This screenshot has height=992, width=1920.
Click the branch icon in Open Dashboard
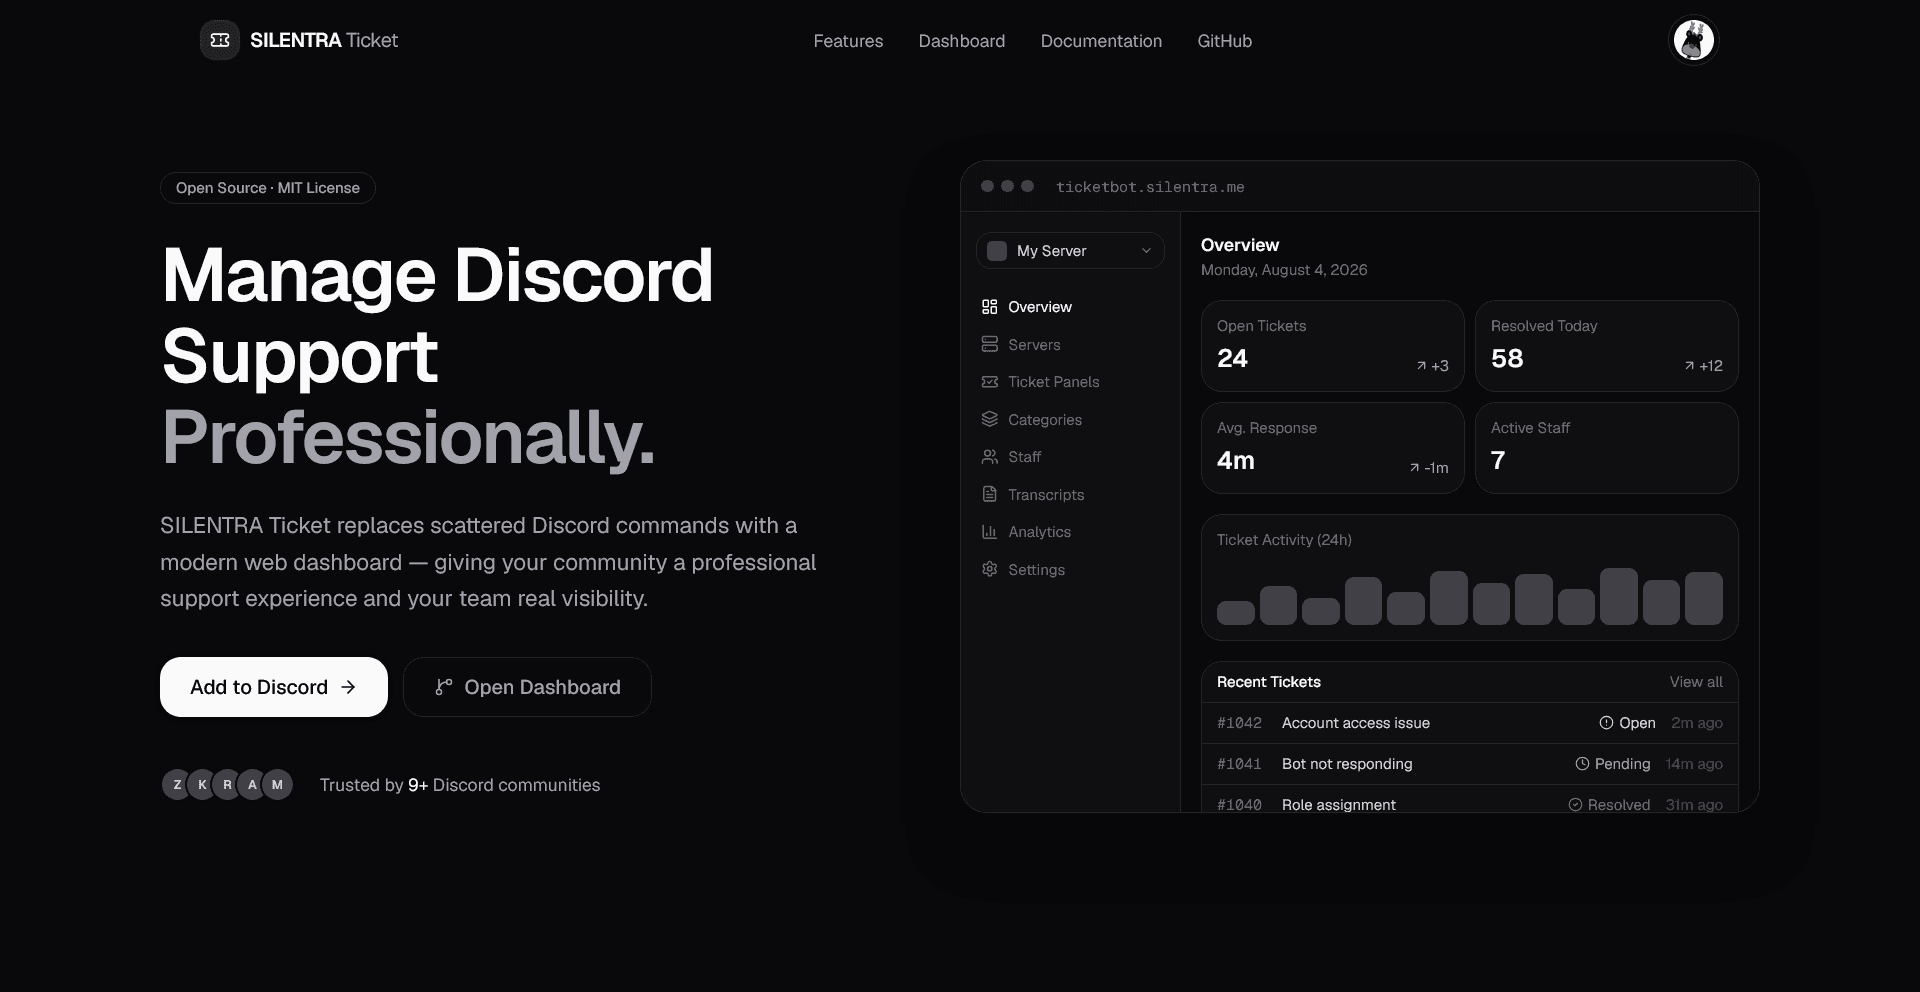click(444, 687)
